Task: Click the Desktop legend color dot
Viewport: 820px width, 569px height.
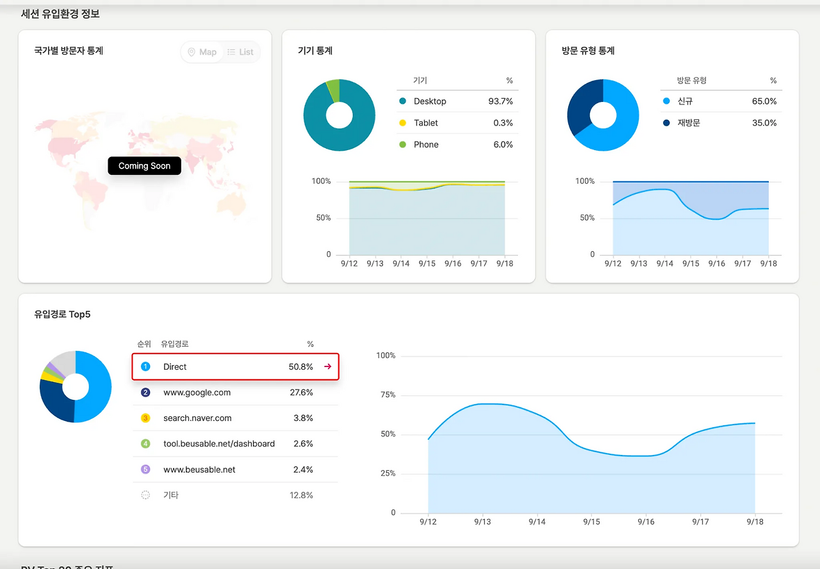Action: pyautogui.click(x=403, y=102)
